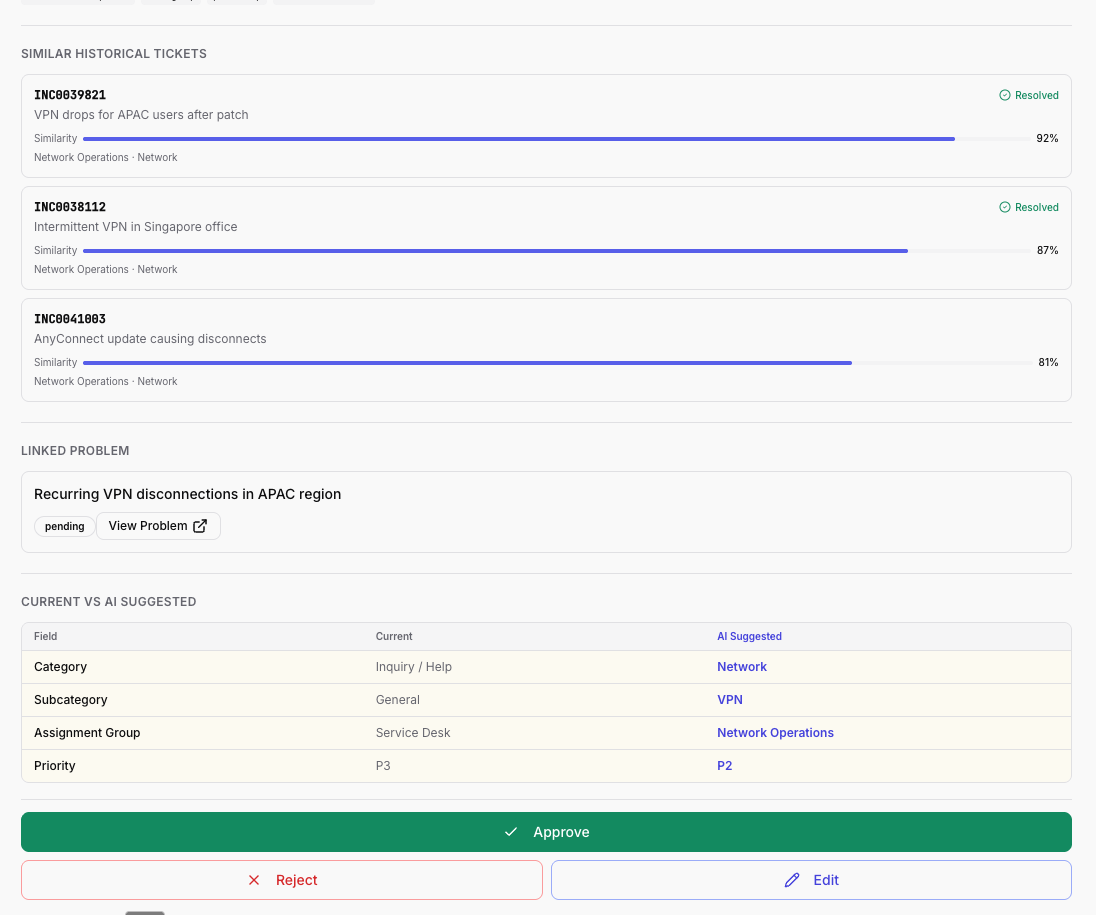The height and width of the screenshot is (915, 1096).
Task: Click the AI suggested 'VPN' subcategory value
Action: 730,700
